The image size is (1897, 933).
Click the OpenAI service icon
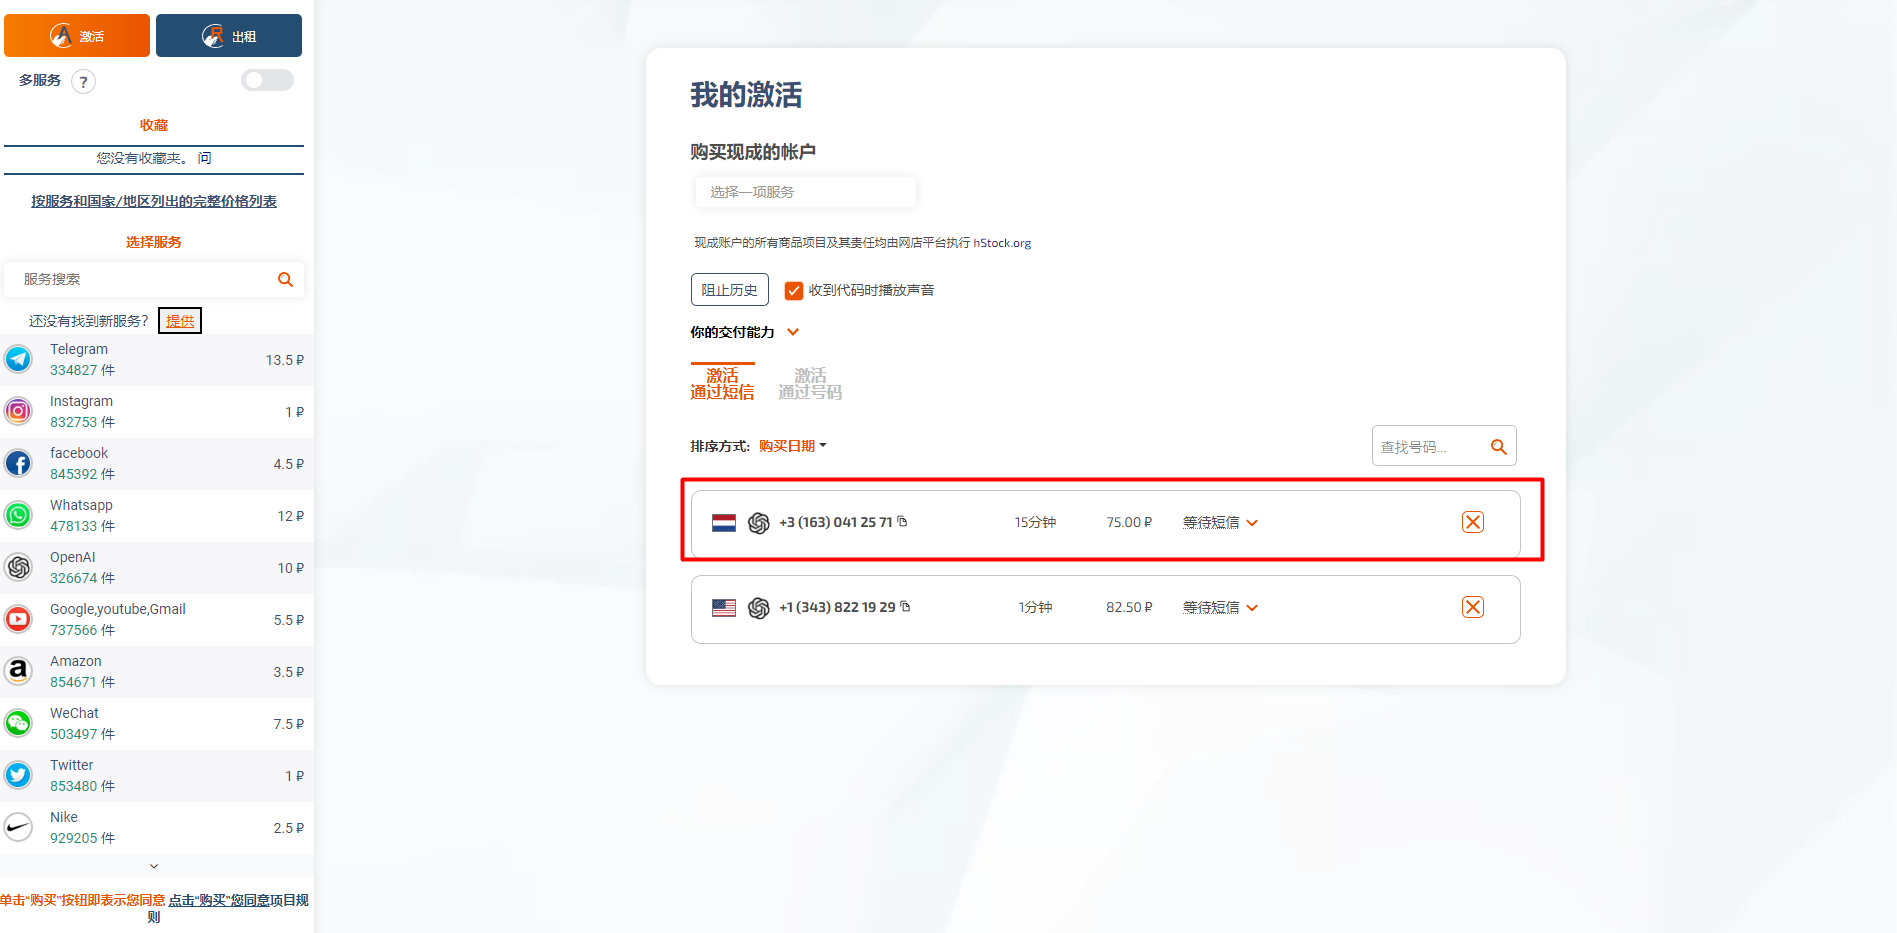[18, 567]
